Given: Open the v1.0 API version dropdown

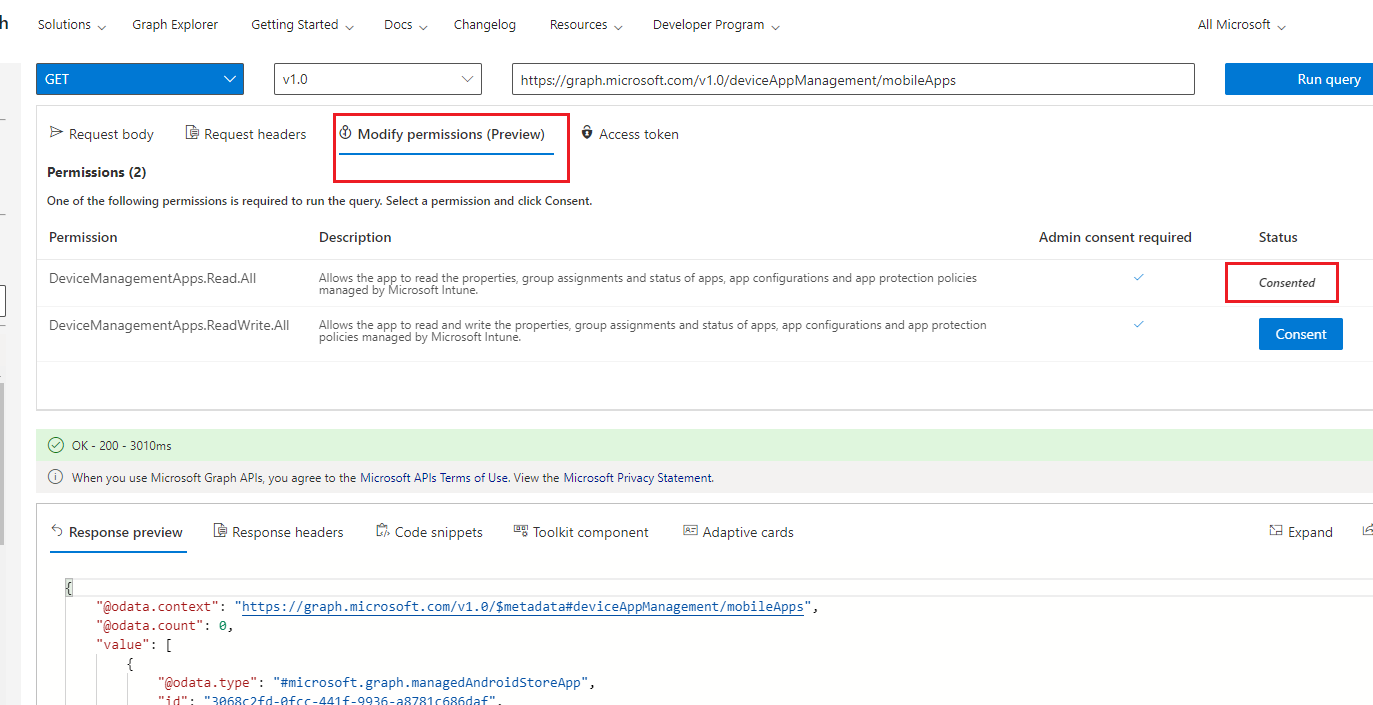Looking at the screenshot, I should click(378, 79).
